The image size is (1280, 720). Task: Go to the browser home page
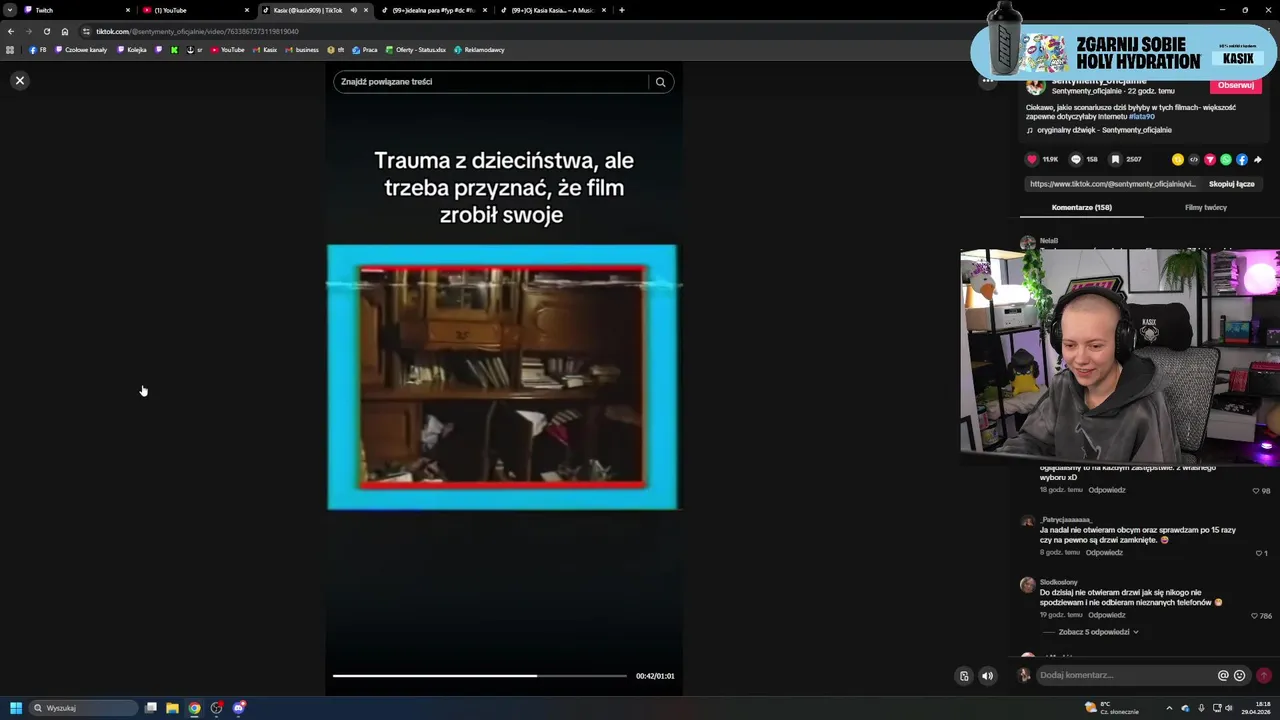click(x=65, y=31)
